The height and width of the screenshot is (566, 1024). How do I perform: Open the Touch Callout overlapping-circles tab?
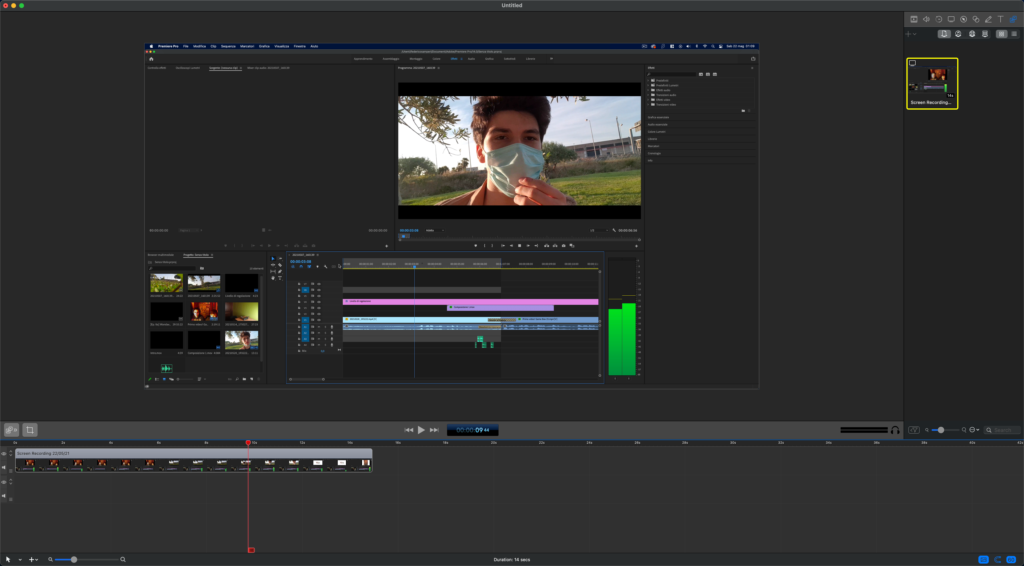click(976, 20)
